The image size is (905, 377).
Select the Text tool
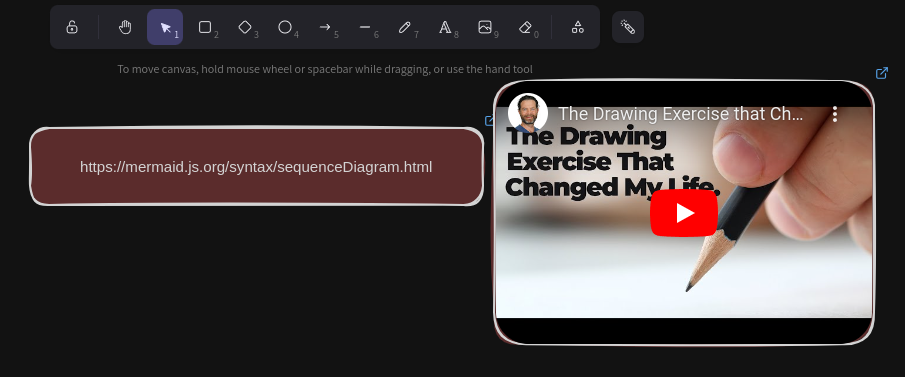point(445,27)
